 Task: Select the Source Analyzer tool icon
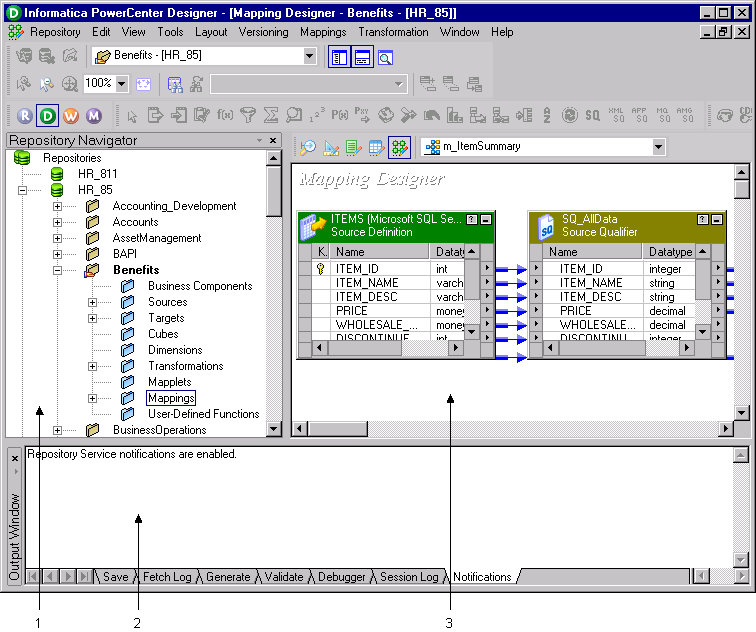pos(309,147)
